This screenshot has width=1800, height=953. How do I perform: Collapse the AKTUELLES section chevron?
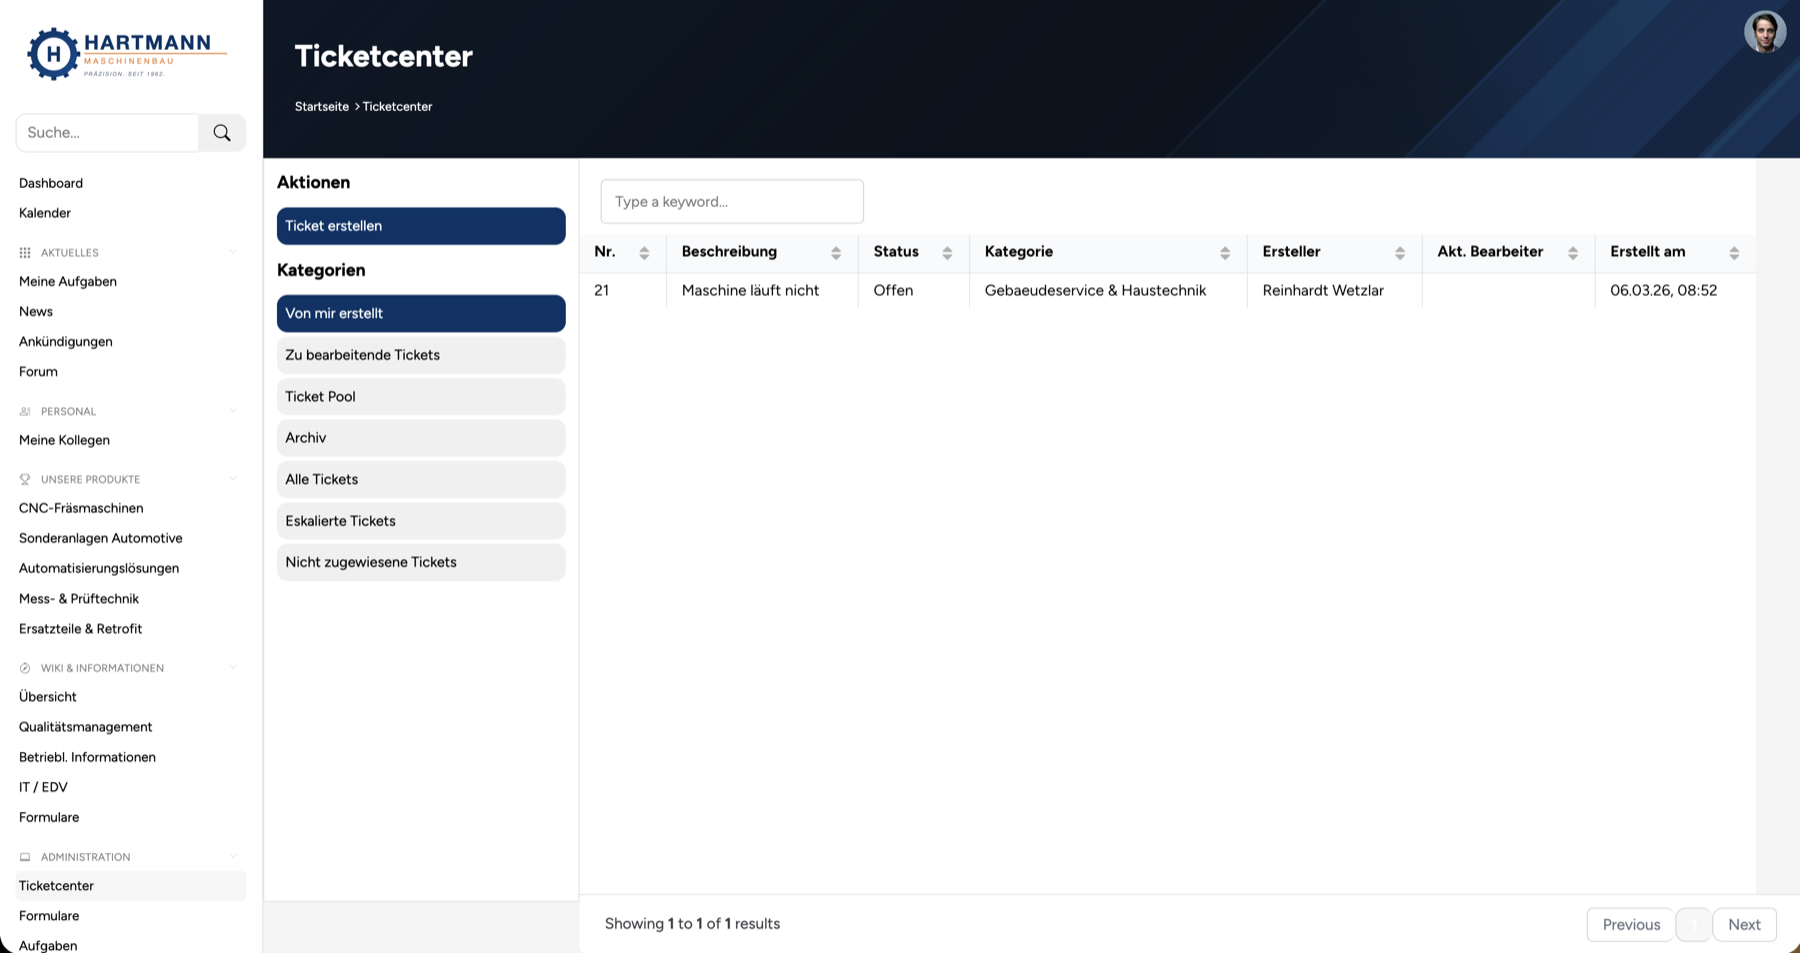(233, 252)
